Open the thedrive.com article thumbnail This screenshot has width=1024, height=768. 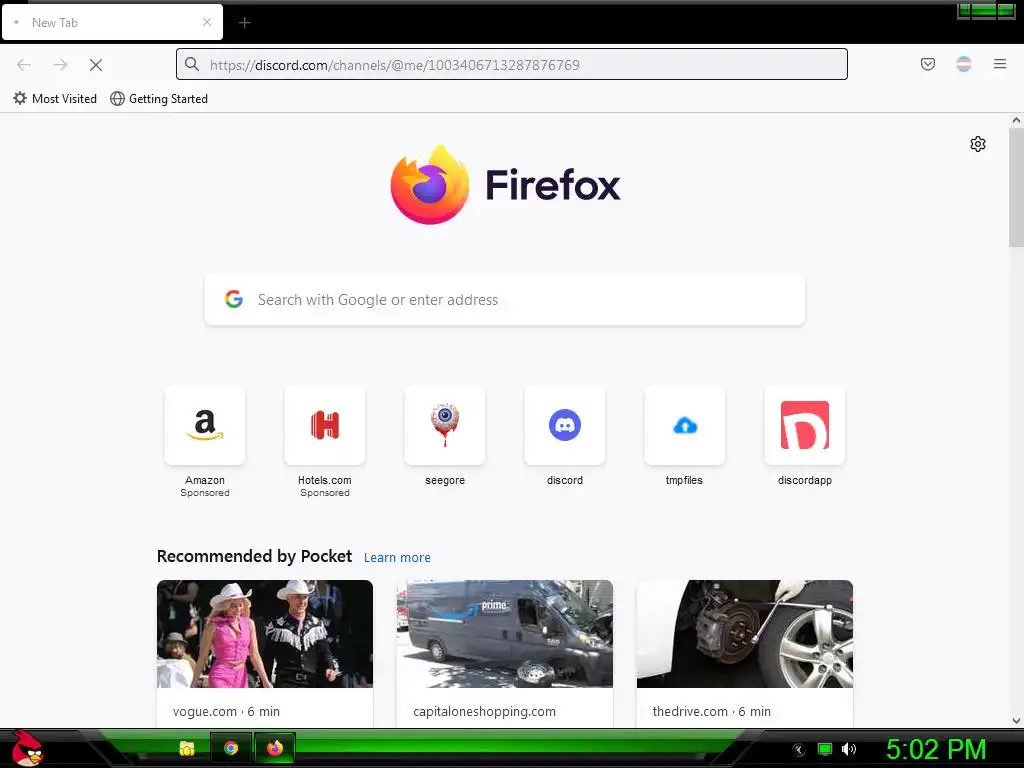tap(744, 633)
